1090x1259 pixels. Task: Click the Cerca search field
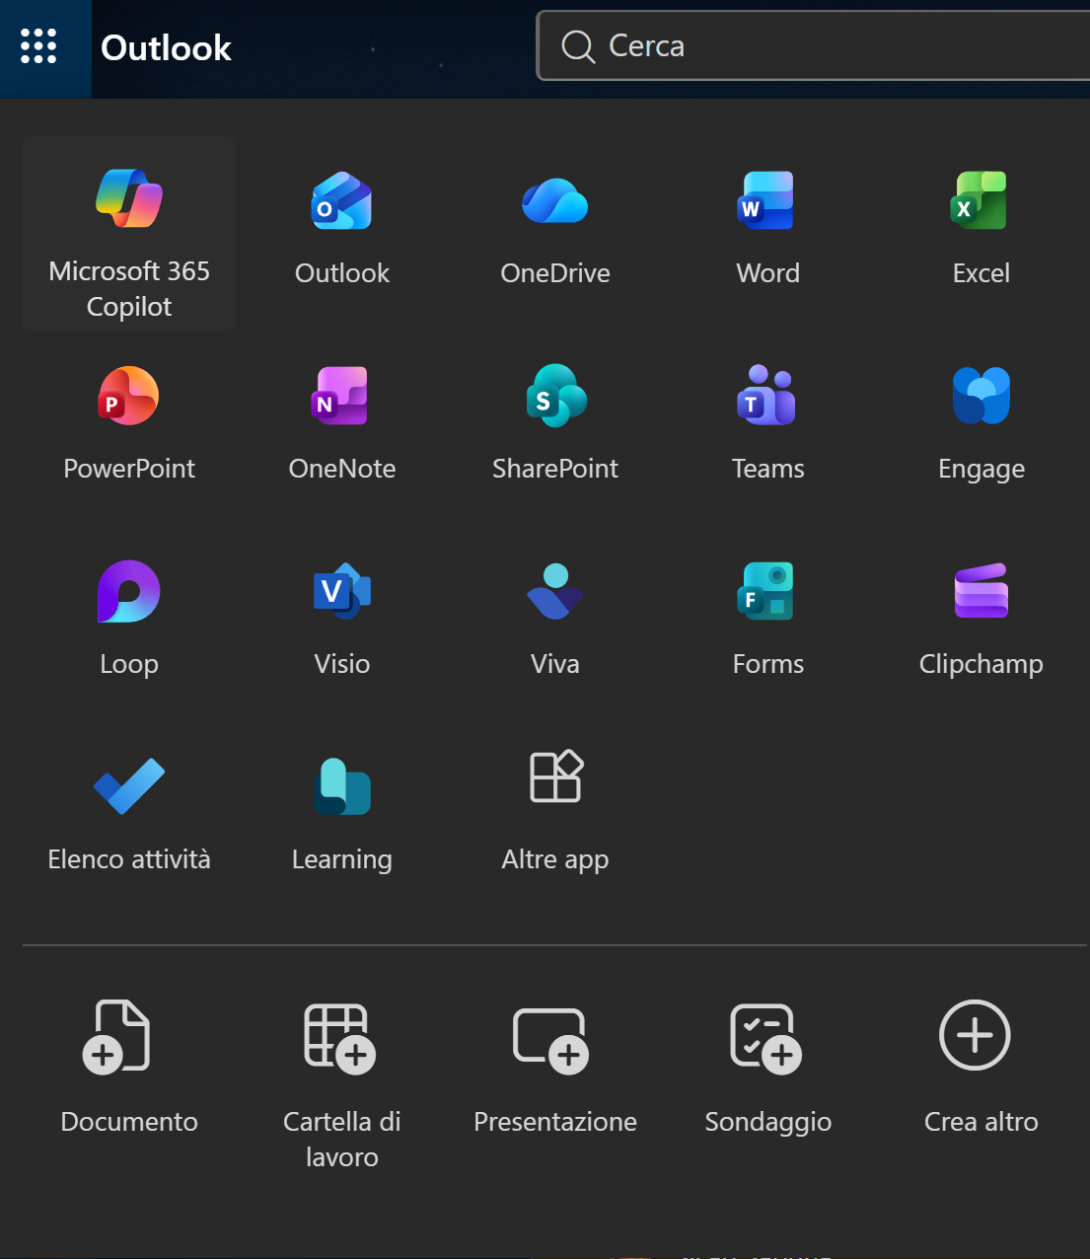(x=814, y=46)
